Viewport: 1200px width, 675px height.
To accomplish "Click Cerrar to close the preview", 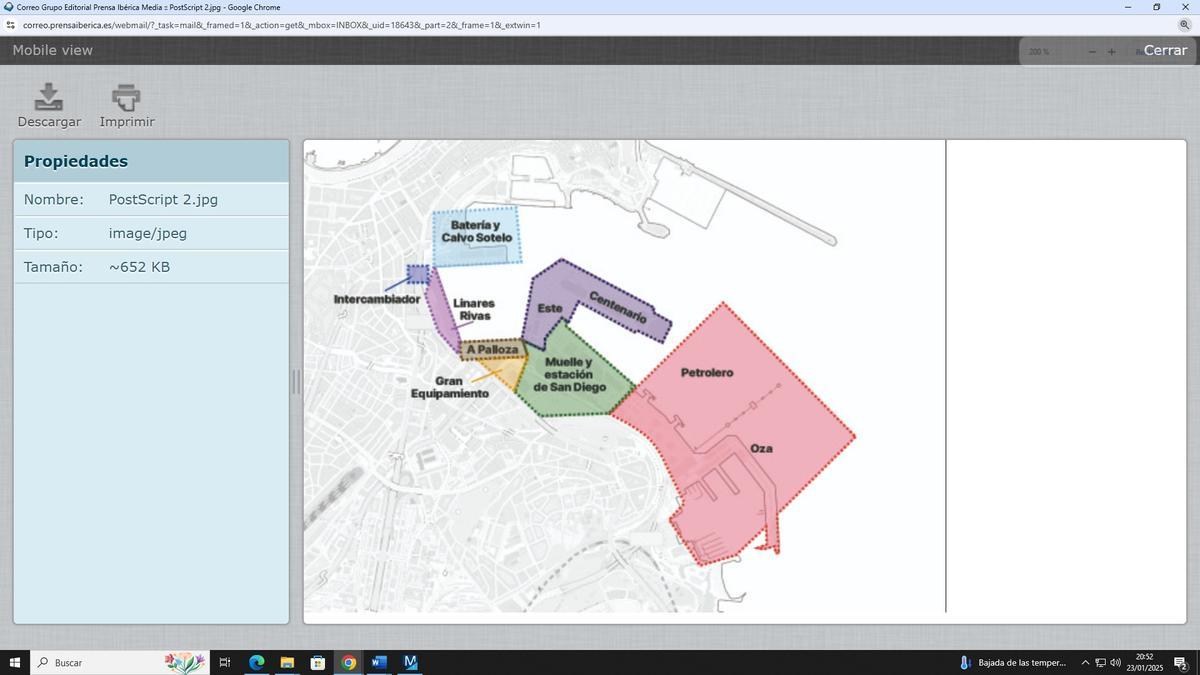I will (x=1165, y=50).
